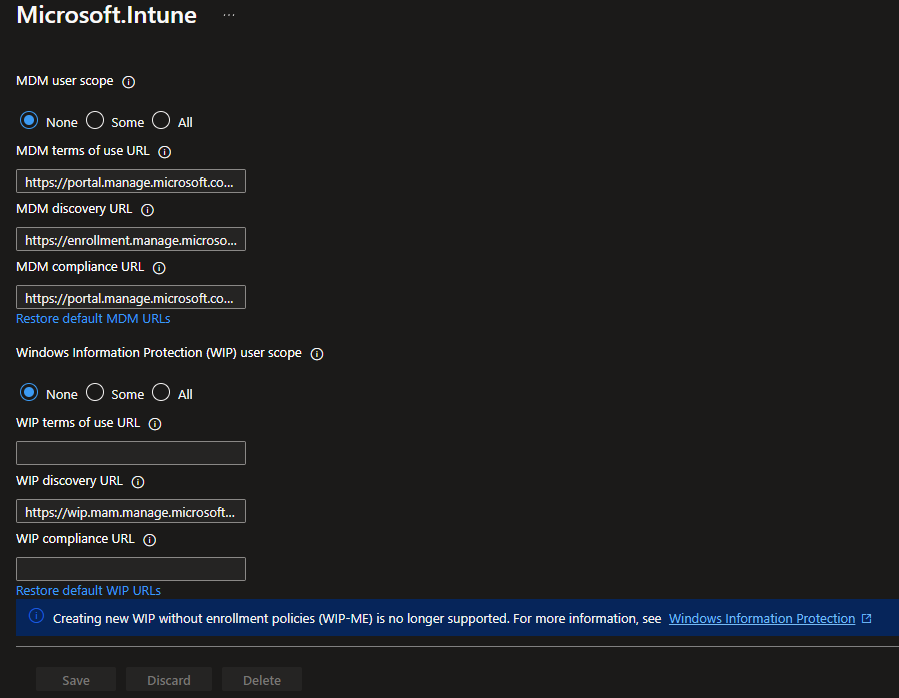This screenshot has width=899, height=698.
Task: Click the info icon in the WIP-ME banner
Action: click(x=36, y=616)
